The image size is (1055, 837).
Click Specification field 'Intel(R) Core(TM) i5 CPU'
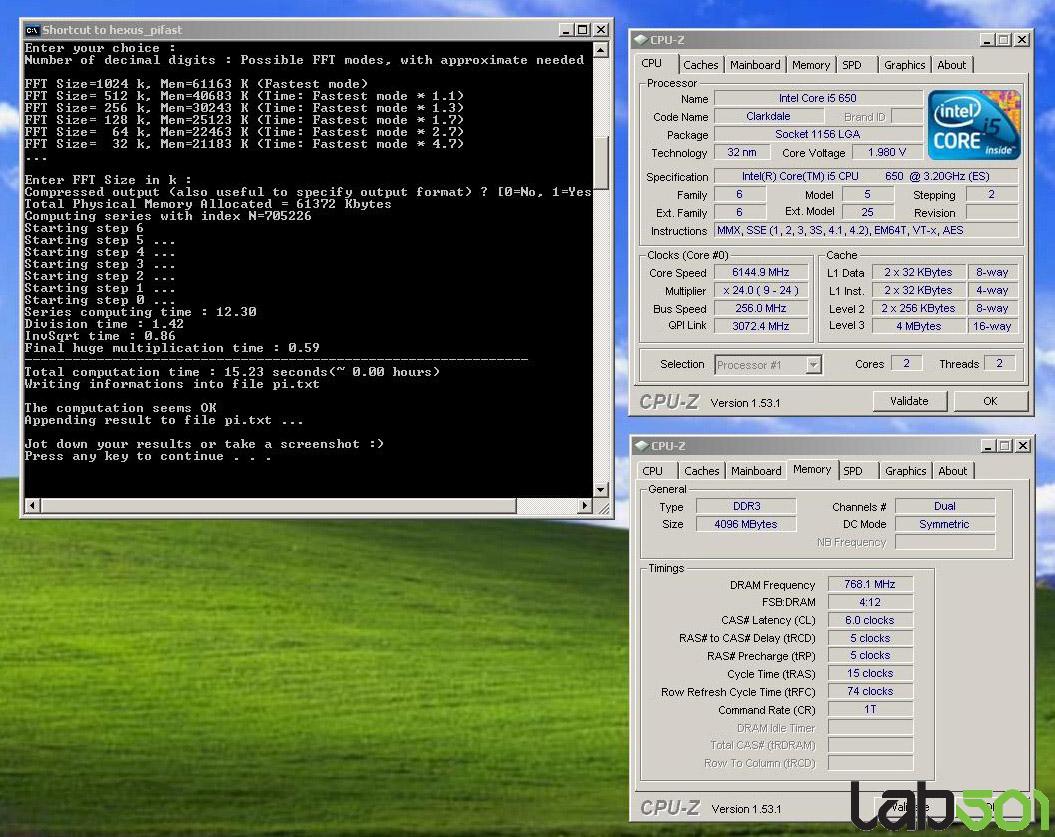866,176
